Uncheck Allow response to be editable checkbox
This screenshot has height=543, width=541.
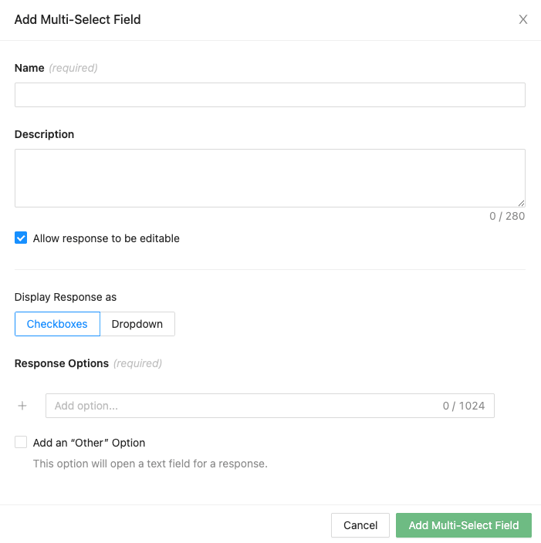(21, 238)
